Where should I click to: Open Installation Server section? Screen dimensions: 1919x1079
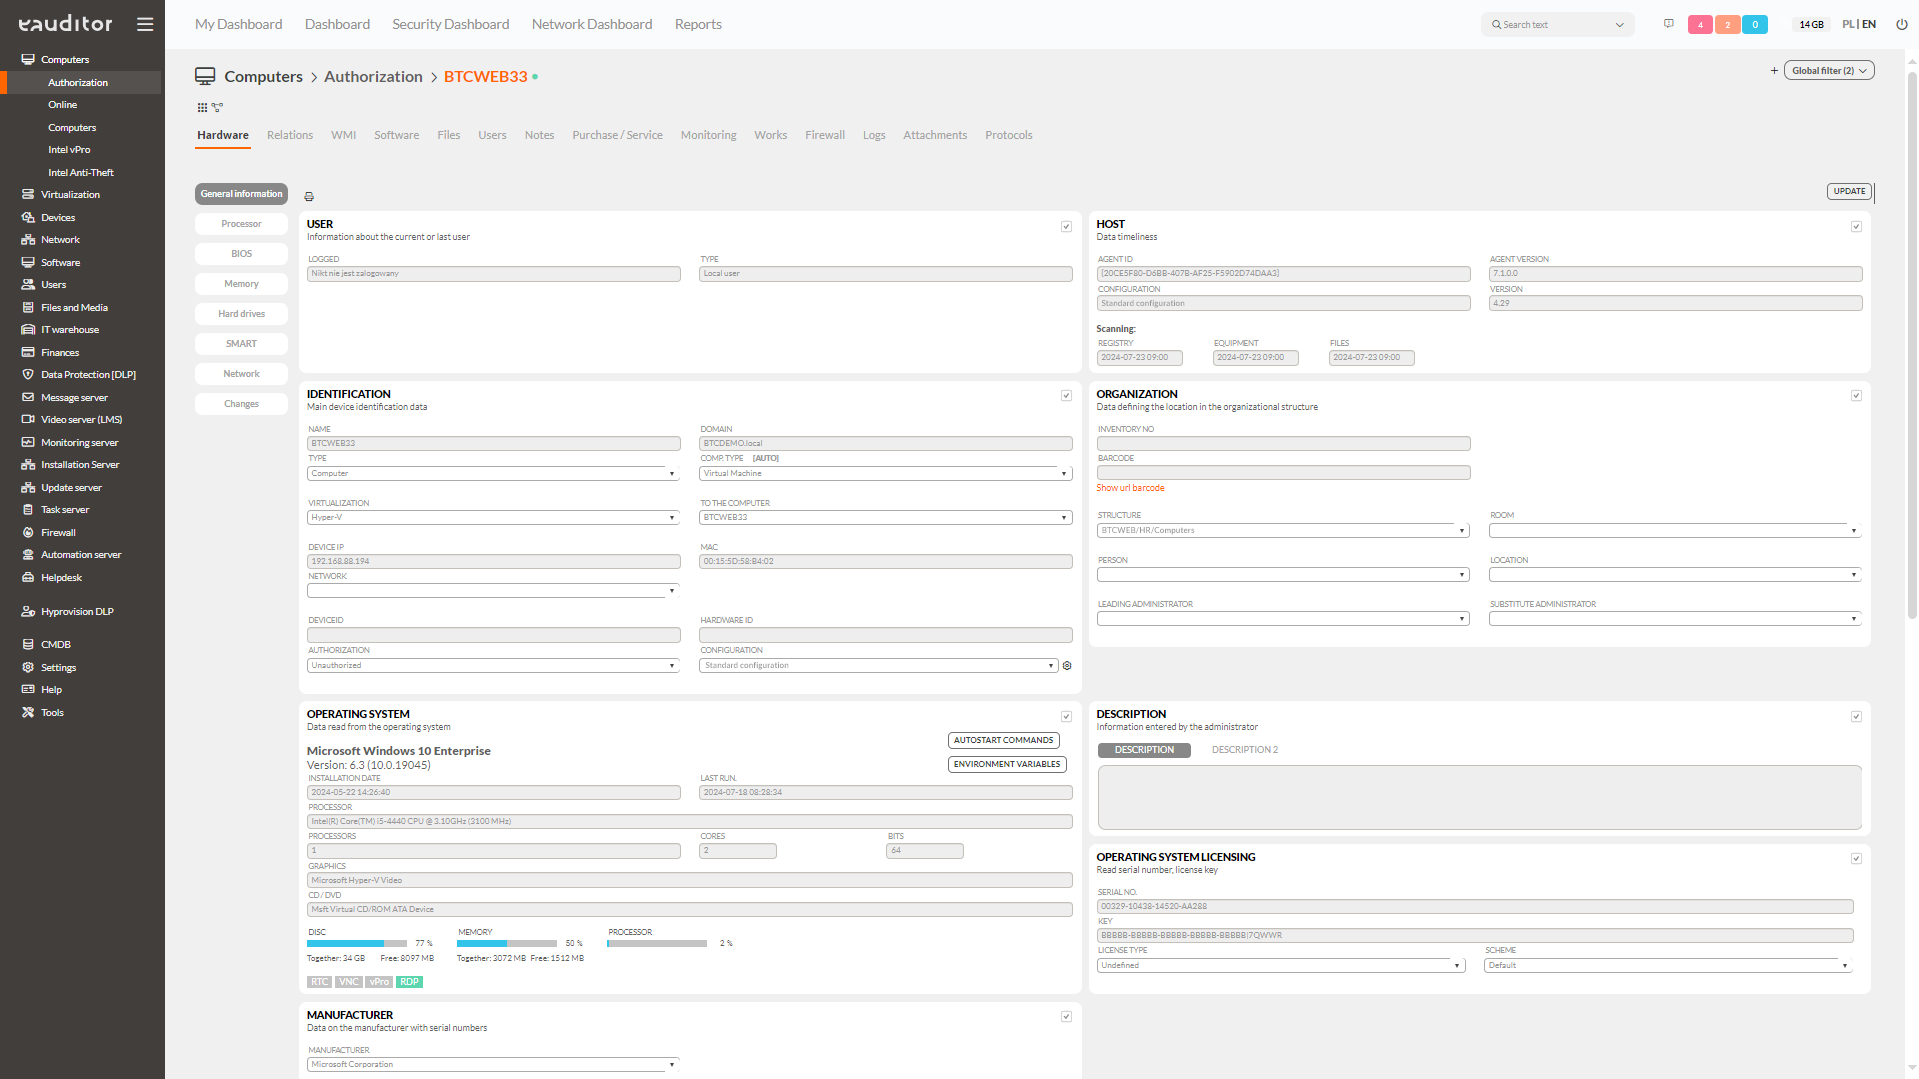pos(80,465)
